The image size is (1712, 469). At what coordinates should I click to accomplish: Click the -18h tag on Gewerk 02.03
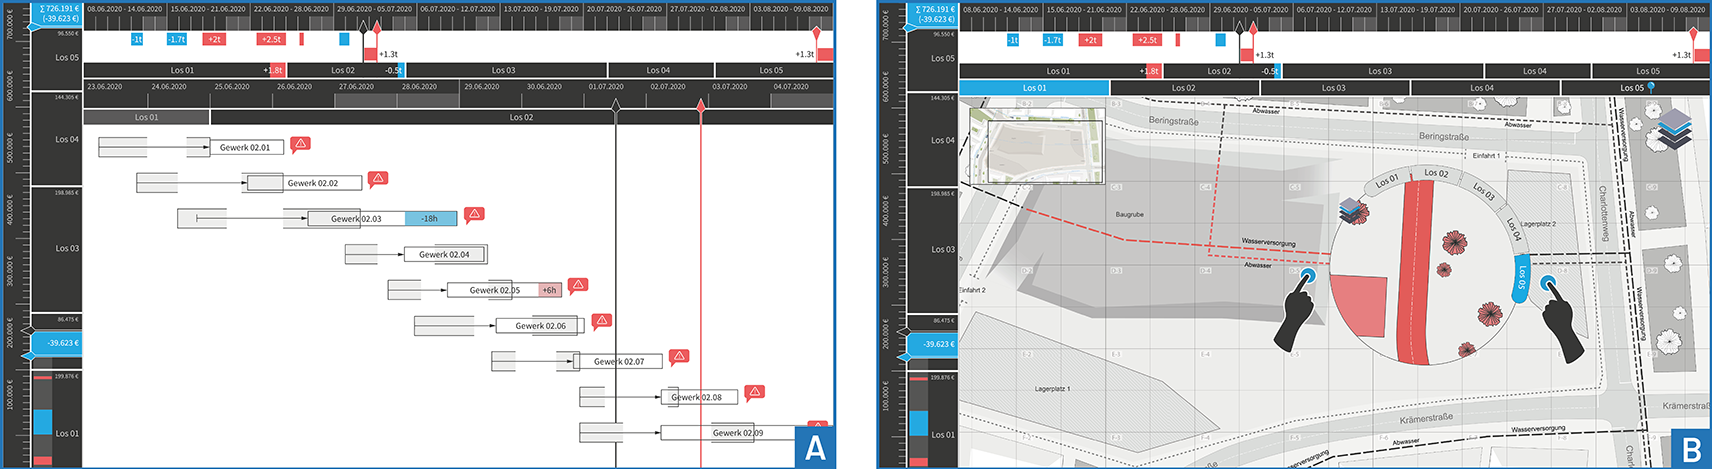(x=430, y=218)
